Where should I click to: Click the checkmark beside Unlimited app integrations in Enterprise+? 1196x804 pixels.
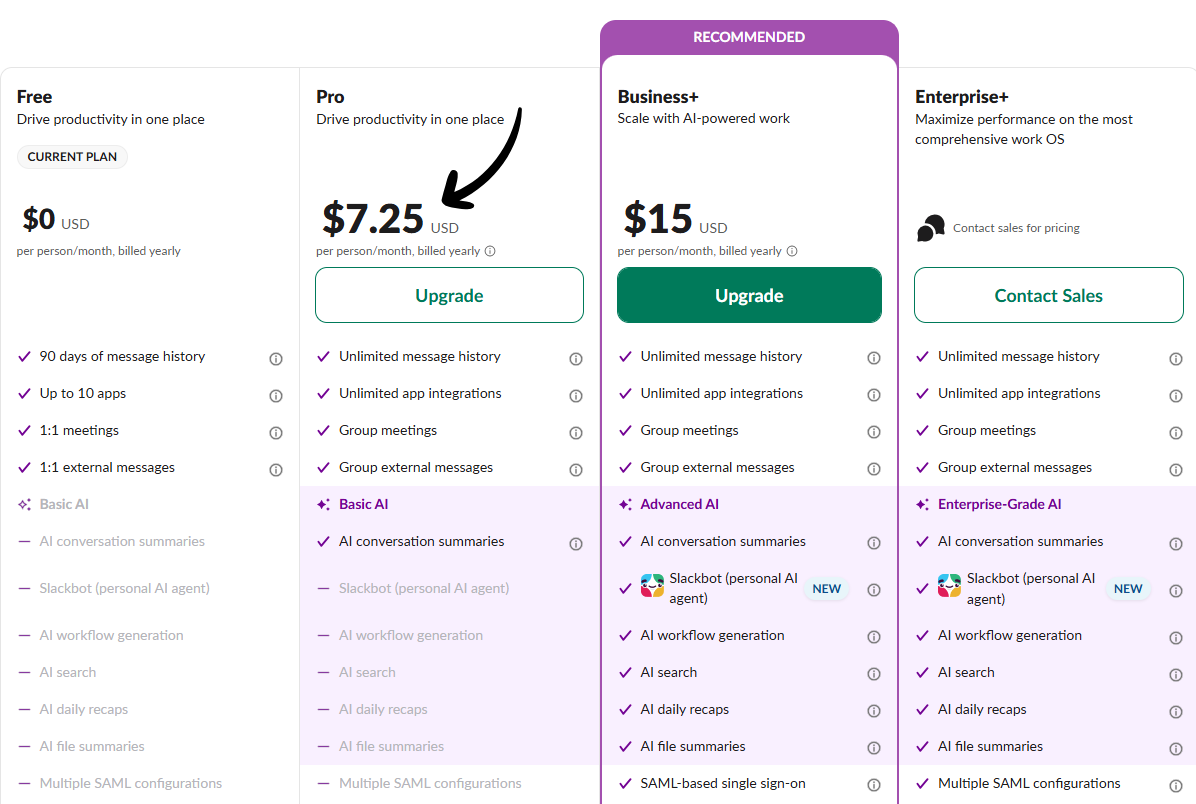(x=922, y=394)
